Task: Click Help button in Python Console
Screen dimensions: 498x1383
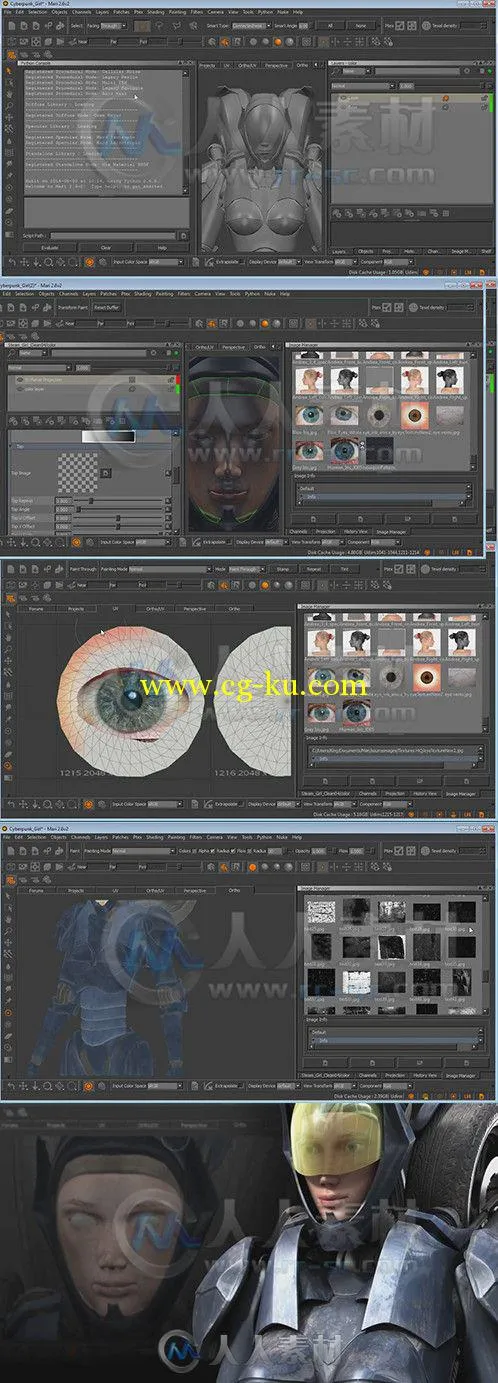Action: pyautogui.click(x=162, y=247)
